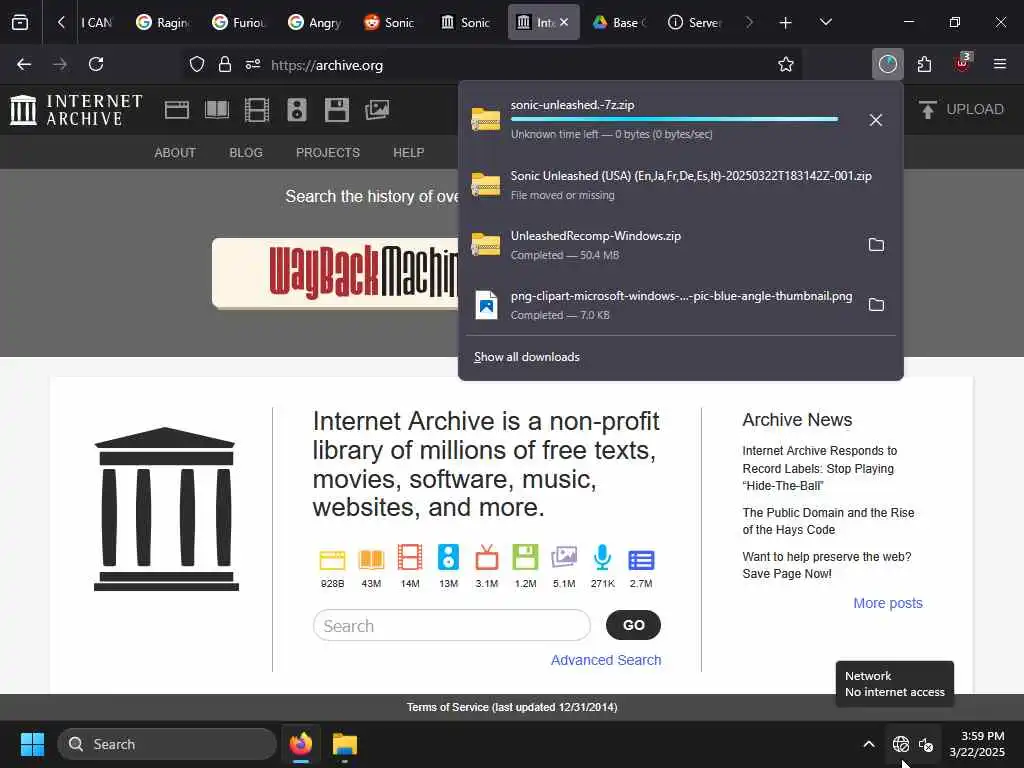Open the TV icon labeled 3.1M
Viewport: 1024px width, 768px height.
pyautogui.click(x=487, y=558)
